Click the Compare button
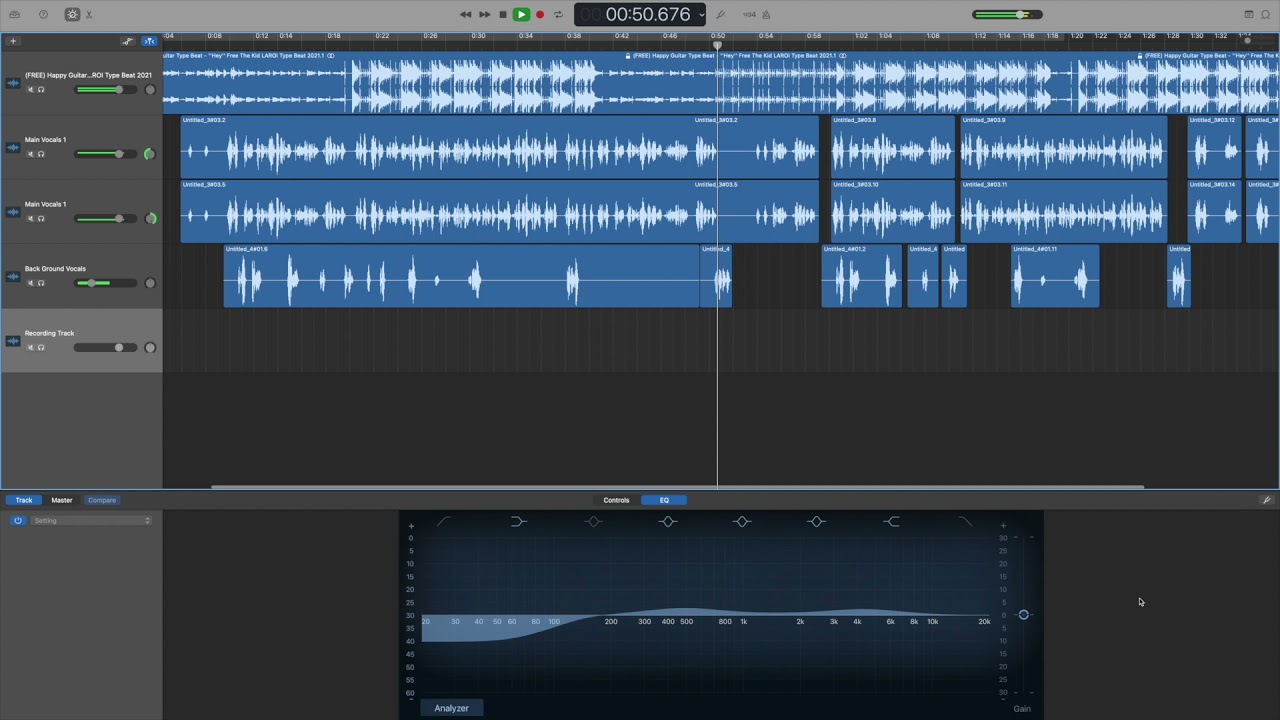Image resolution: width=1280 pixels, height=720 pixels. tap(102, 500)
